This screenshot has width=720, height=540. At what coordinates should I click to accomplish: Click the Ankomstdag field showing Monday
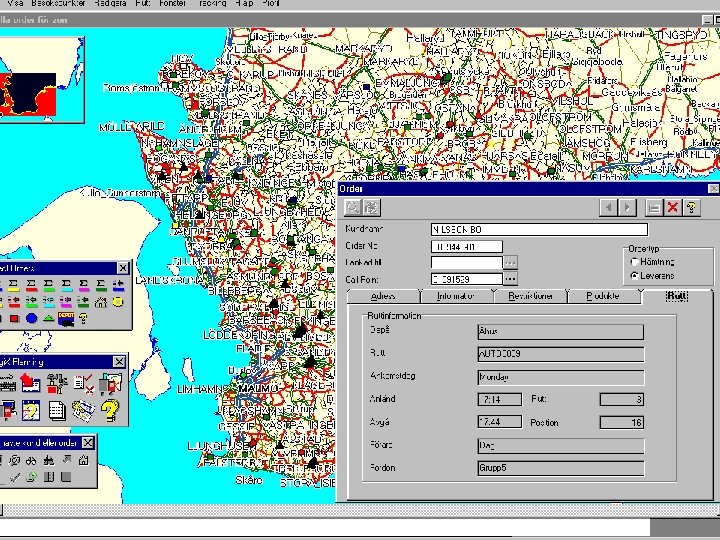[x=560, y=377]
